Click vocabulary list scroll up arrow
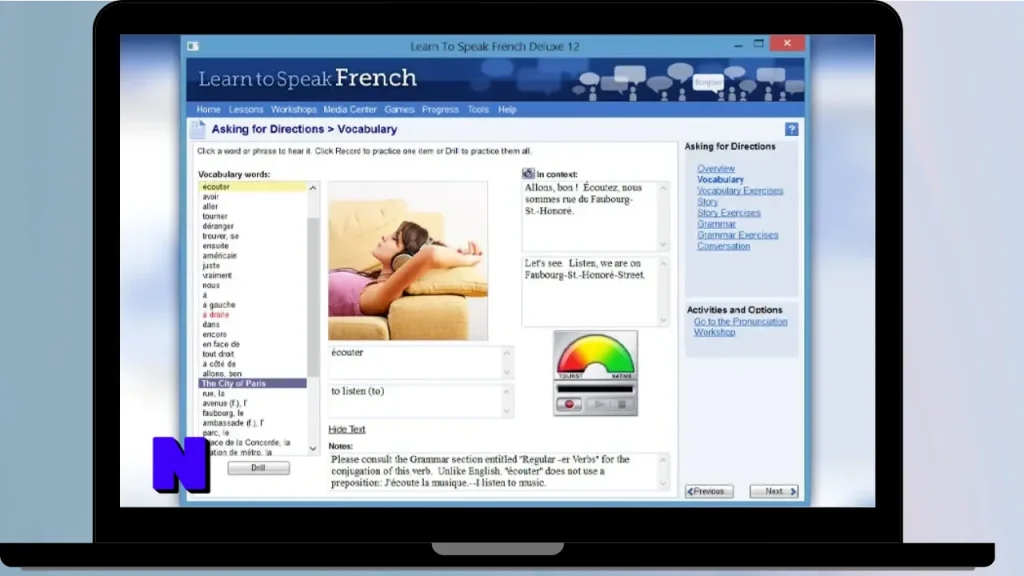Viewport: 1024px width, 576px height. tap(313, 188)
